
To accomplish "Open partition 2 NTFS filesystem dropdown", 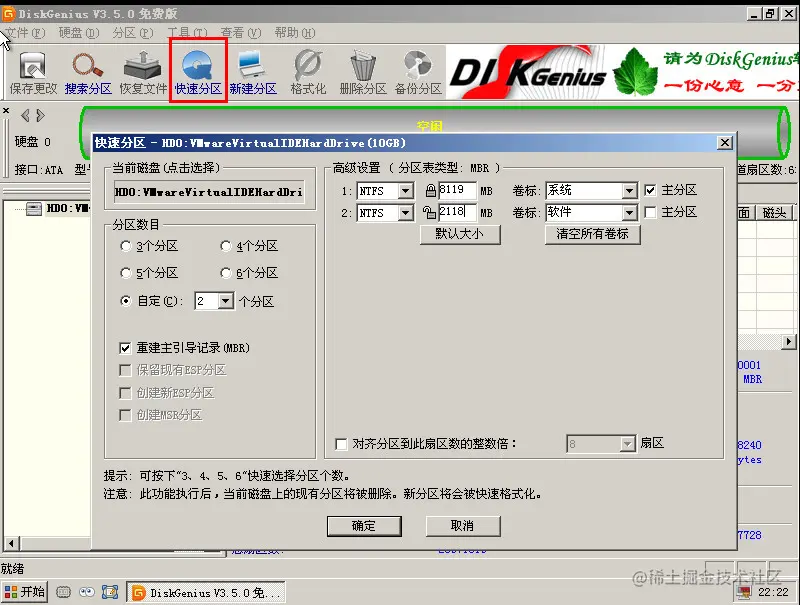I will click(406, 212).
